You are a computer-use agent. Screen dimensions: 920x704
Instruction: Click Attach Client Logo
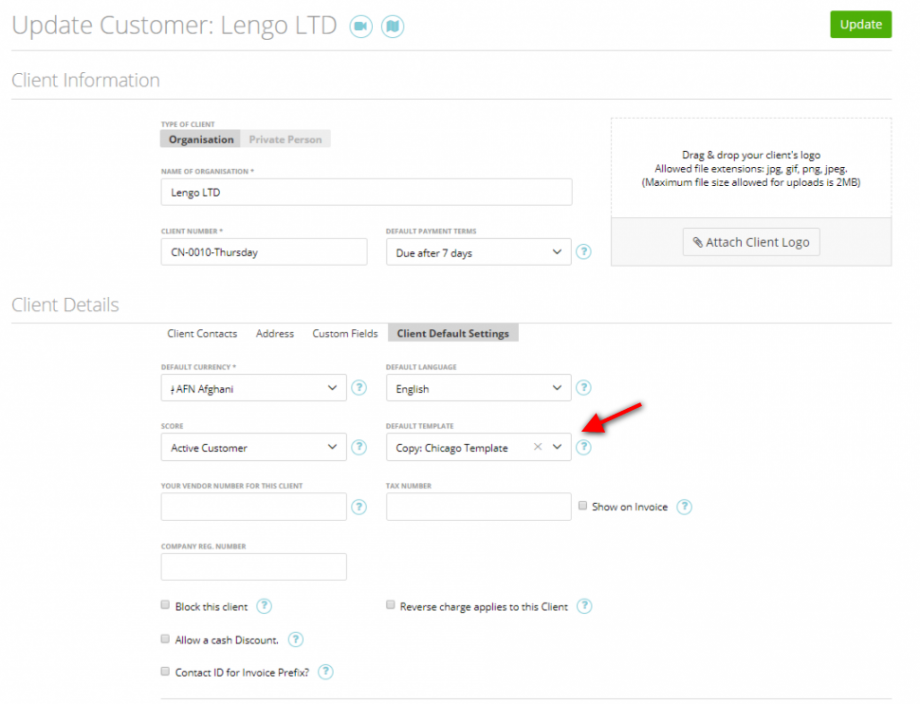[751, 241]
